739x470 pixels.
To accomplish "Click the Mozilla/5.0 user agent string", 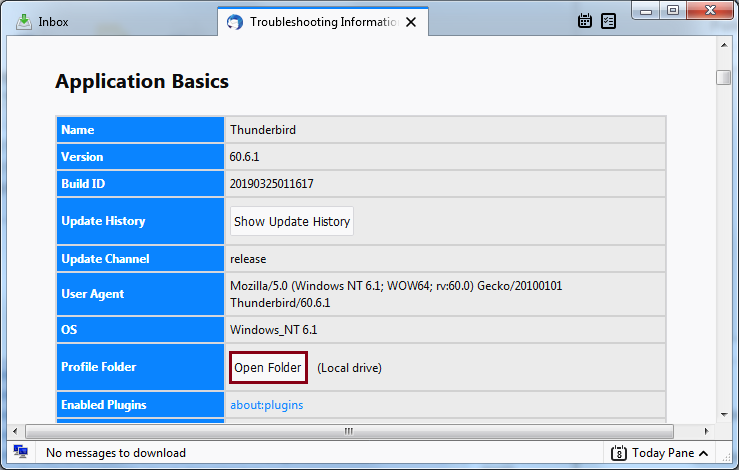I will [396, 294].
